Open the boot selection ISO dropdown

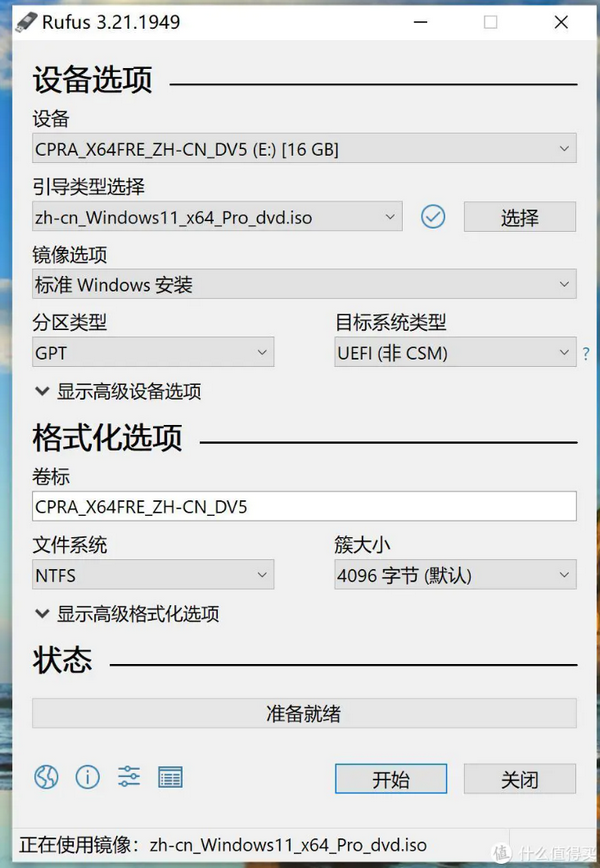click(x=217, y=217)
